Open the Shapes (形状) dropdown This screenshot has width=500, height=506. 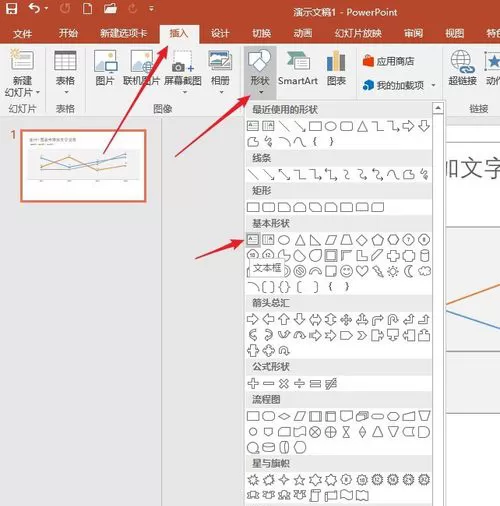pyautogui.click(x=260, y=71)
